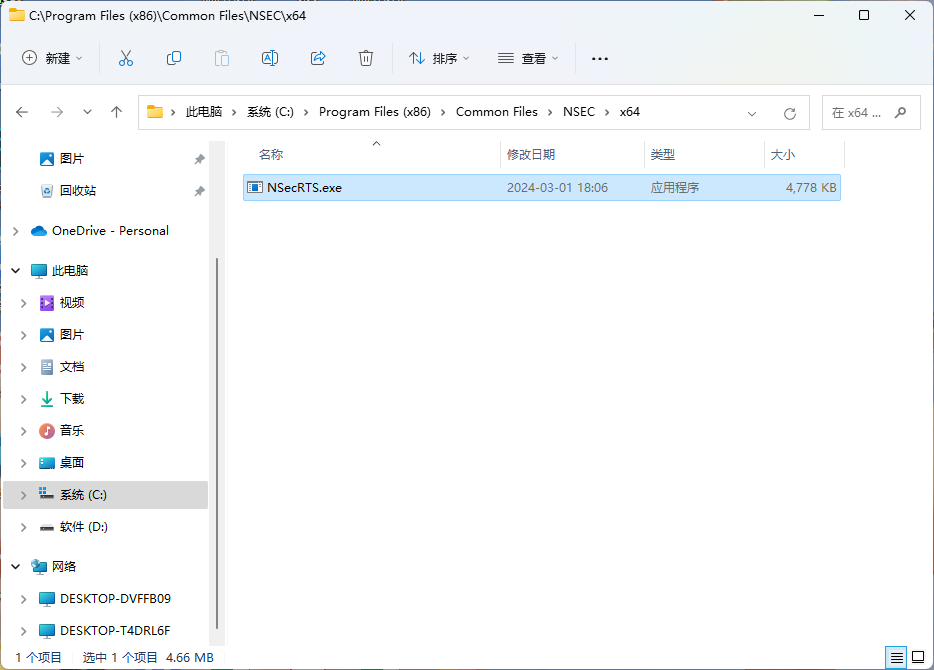Viewport: 934px width, 670px height.
Task: Collapse the 此电脑 tree node
Action: coord(16,271)
